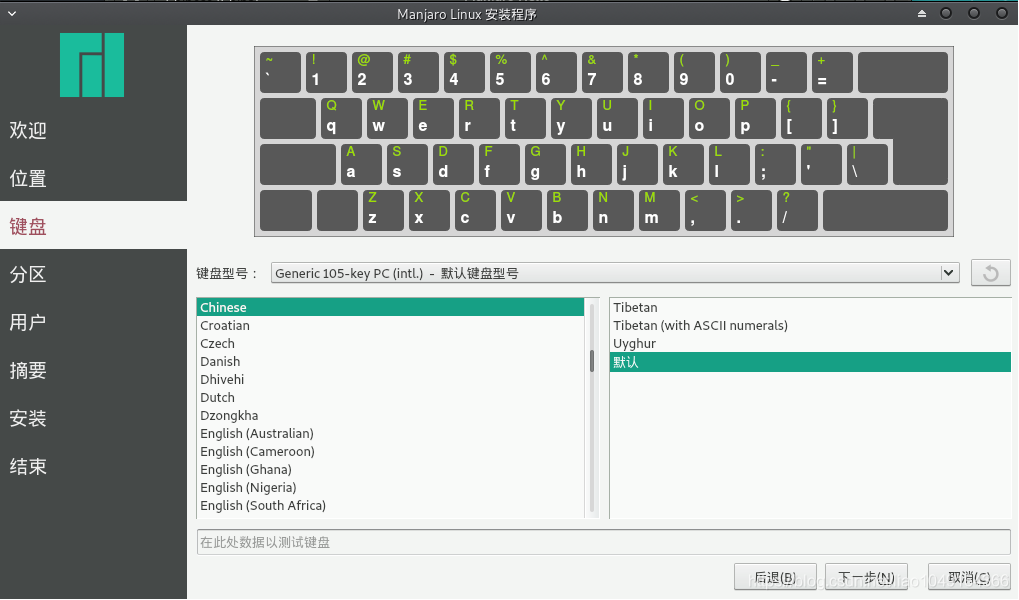Open the window menu chevron in the title bar
This screenshot has width=1019, height=600.
[12, 13]
